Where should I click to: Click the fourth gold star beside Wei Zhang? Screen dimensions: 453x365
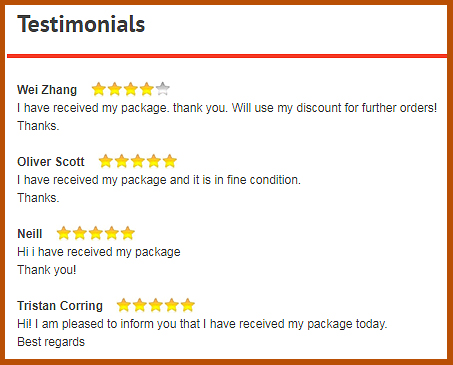coord(147,89)
